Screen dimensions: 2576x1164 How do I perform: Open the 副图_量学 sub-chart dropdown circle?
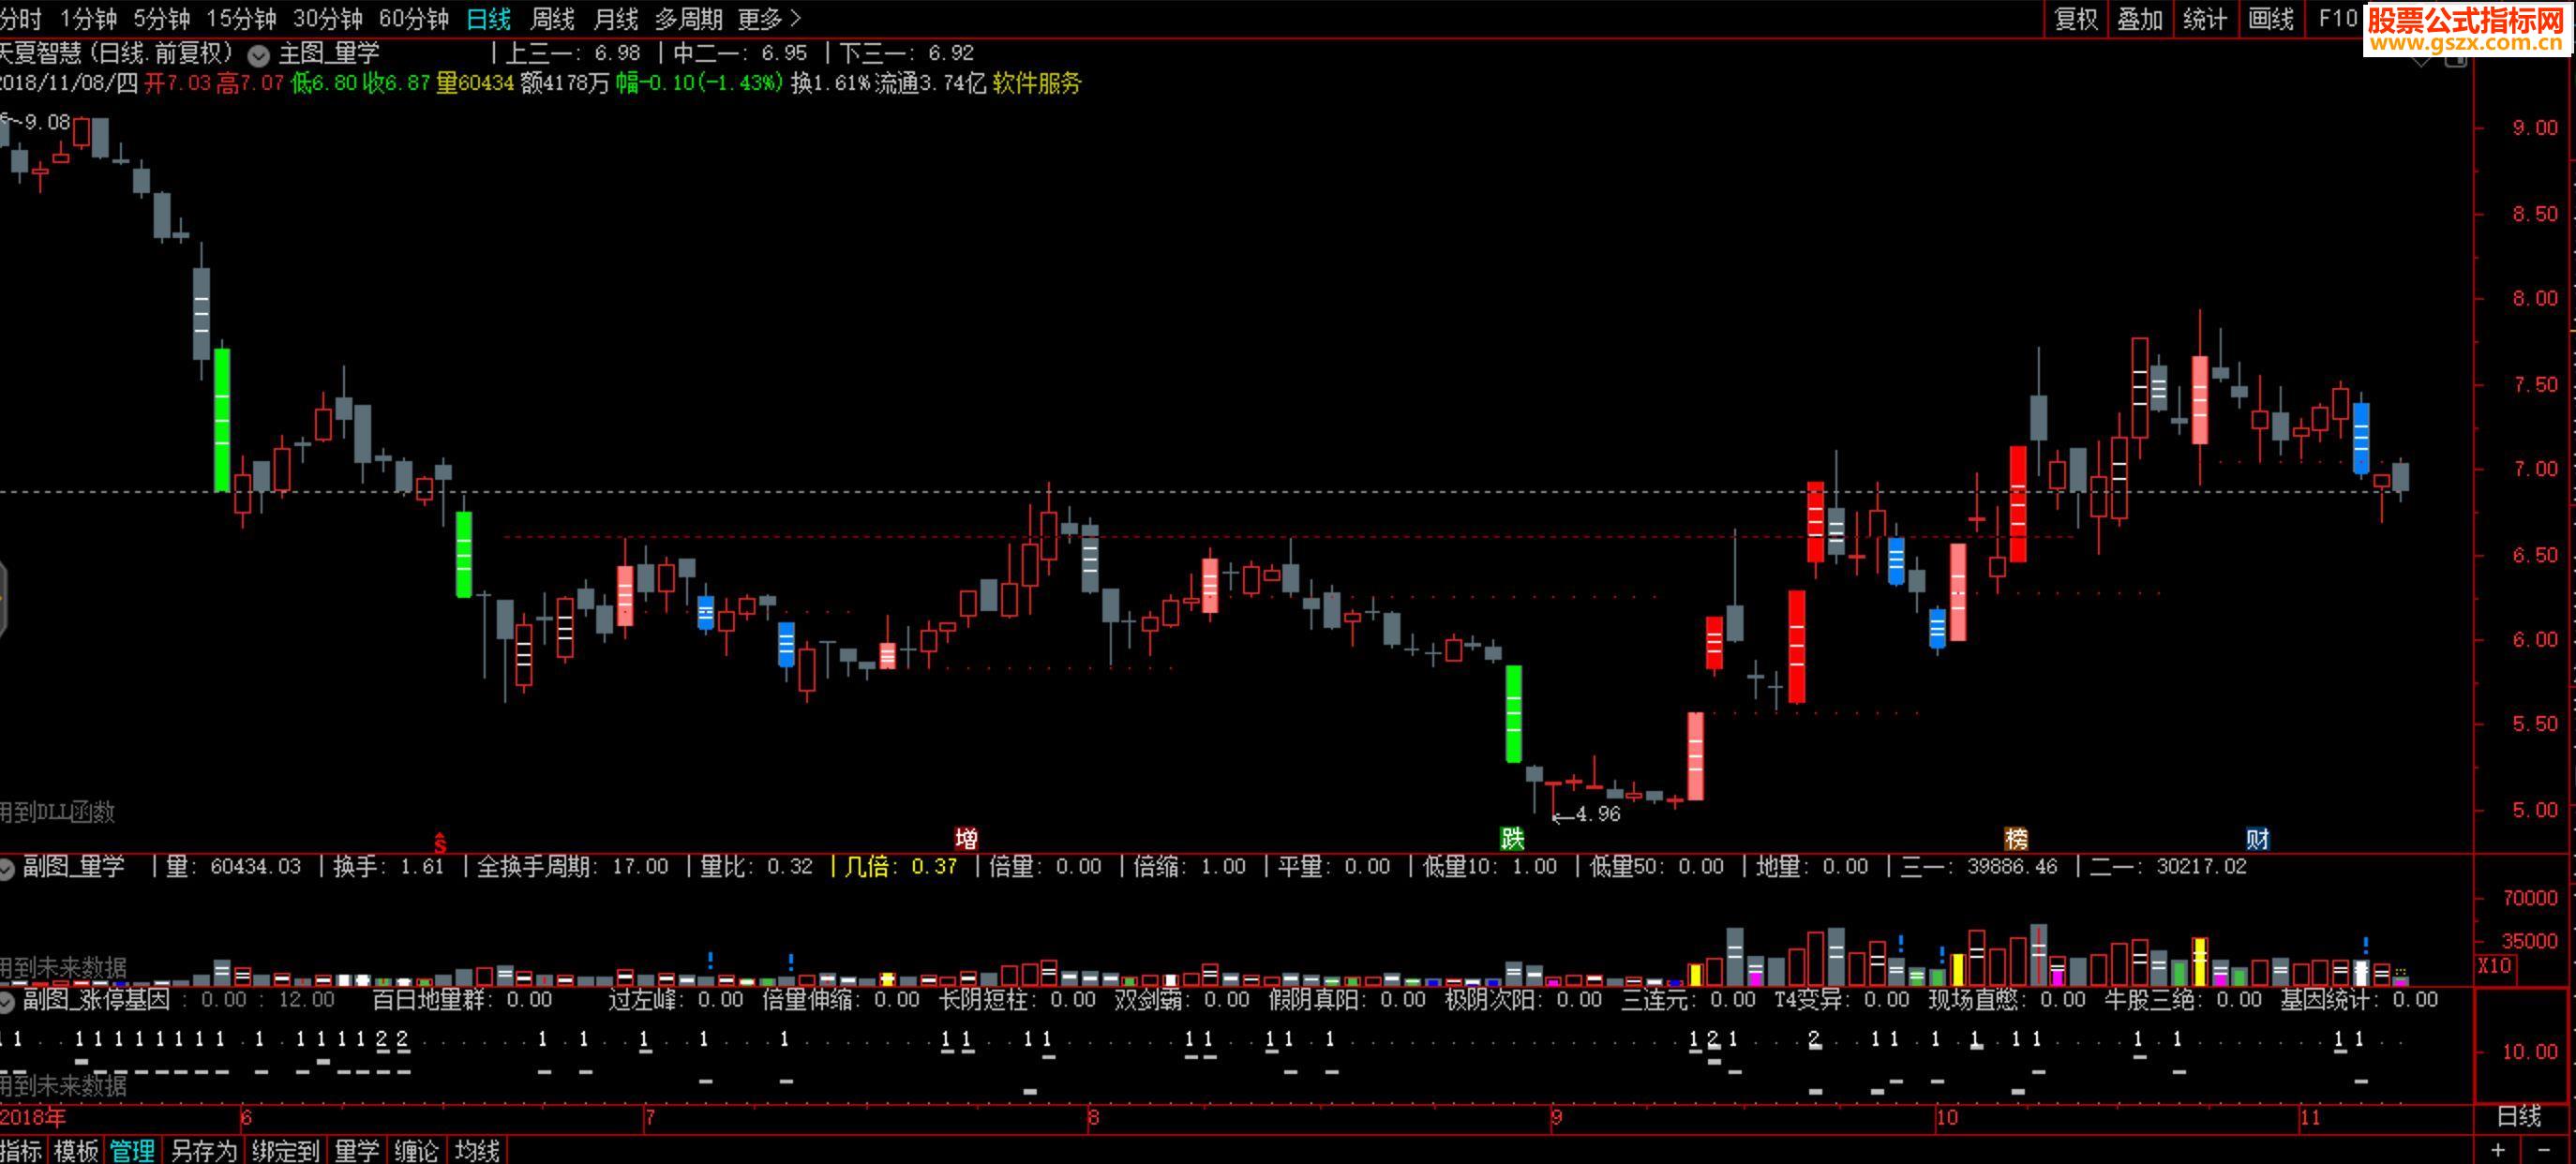point(6,869)
